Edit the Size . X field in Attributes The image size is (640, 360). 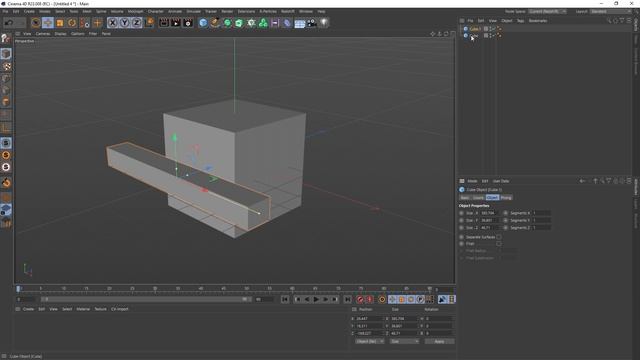pos(490,213)
